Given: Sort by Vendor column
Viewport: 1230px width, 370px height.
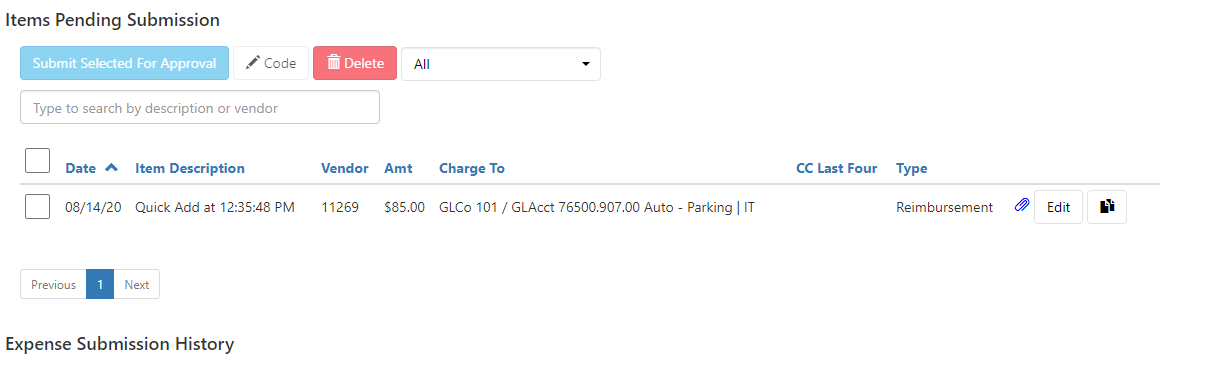Looking at the screenshot, I should (345, 168).
